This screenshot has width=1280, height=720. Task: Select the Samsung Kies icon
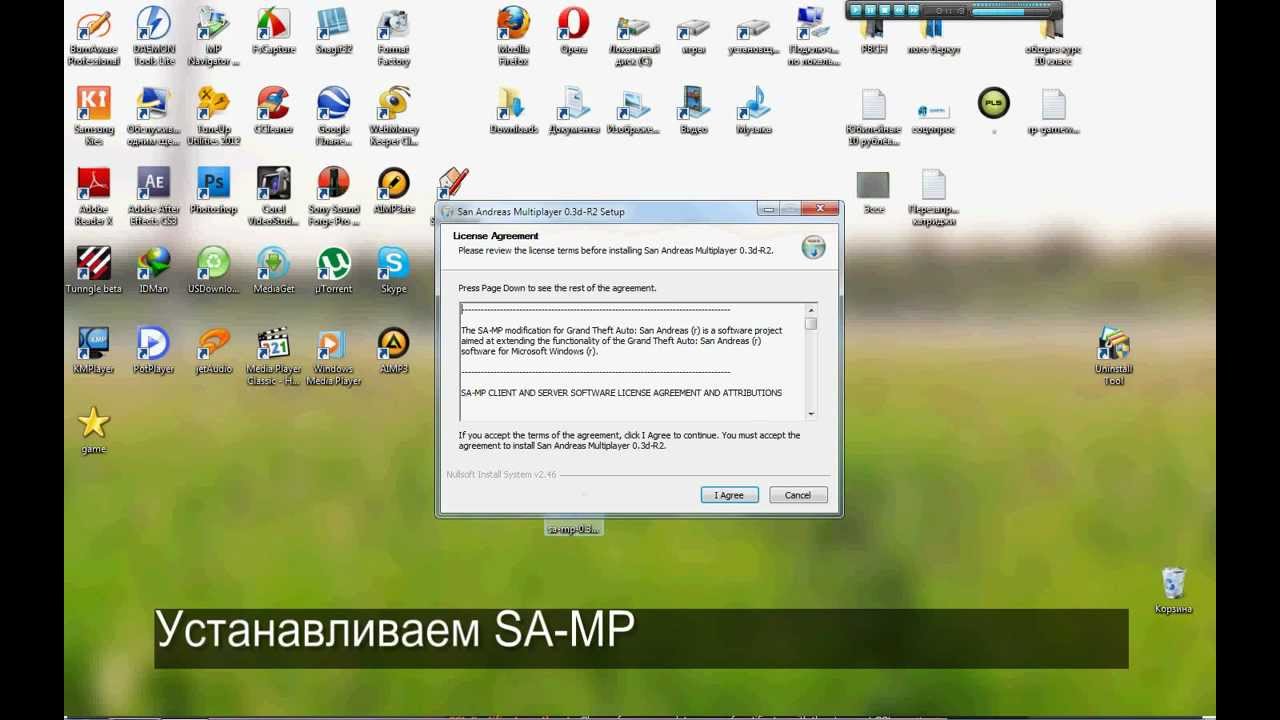coord(93,115)
